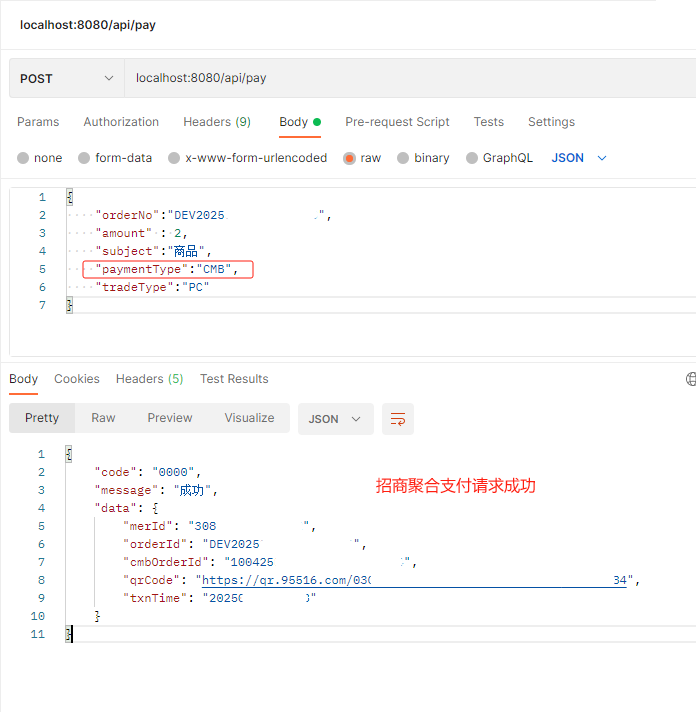Click the request URL input field
The width and height of the screenshot is (696, 712).
tap(400, 78)
